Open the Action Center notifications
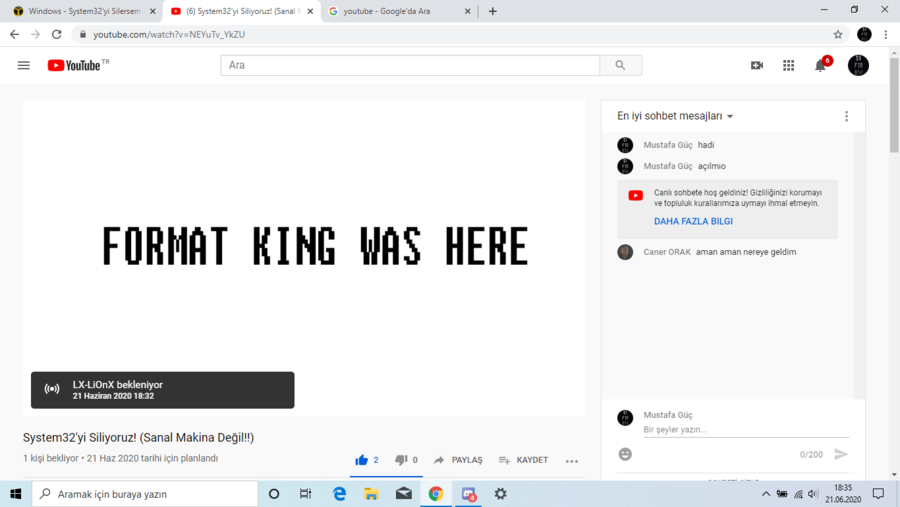The image size is (900, 507). pos(878,494)
